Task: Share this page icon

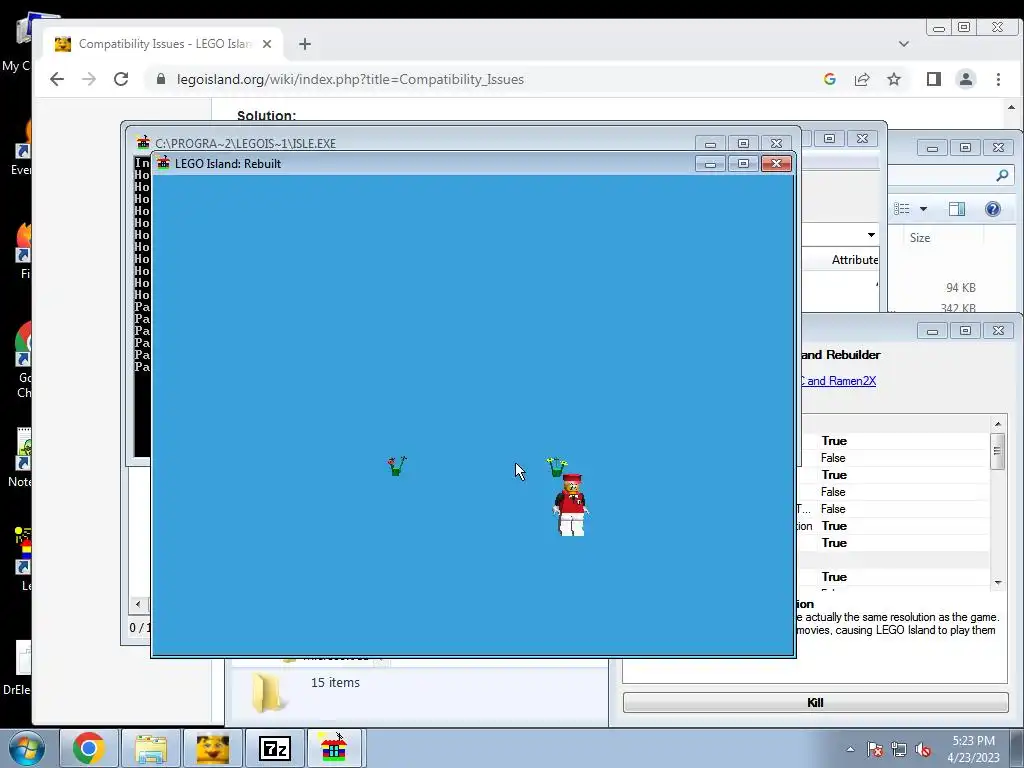Action: [x=861, y=79]
